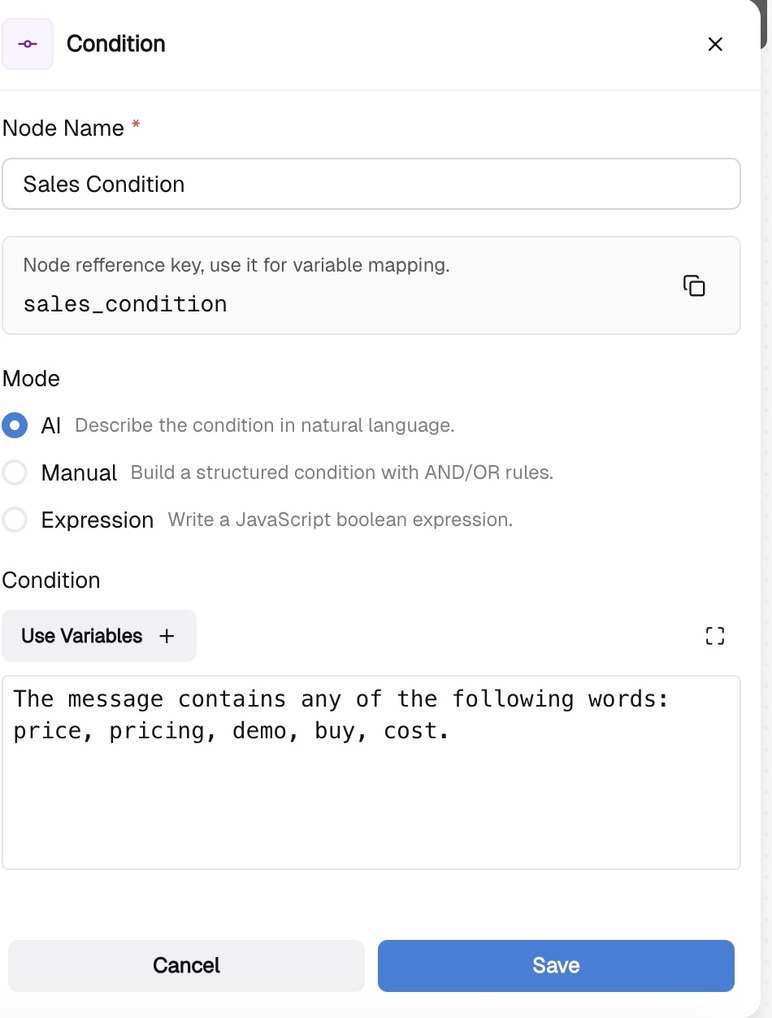Click the 'Describe the condition in natural language' text
The height and width of the screenshot is (1018, 772).
click(264, 425)
